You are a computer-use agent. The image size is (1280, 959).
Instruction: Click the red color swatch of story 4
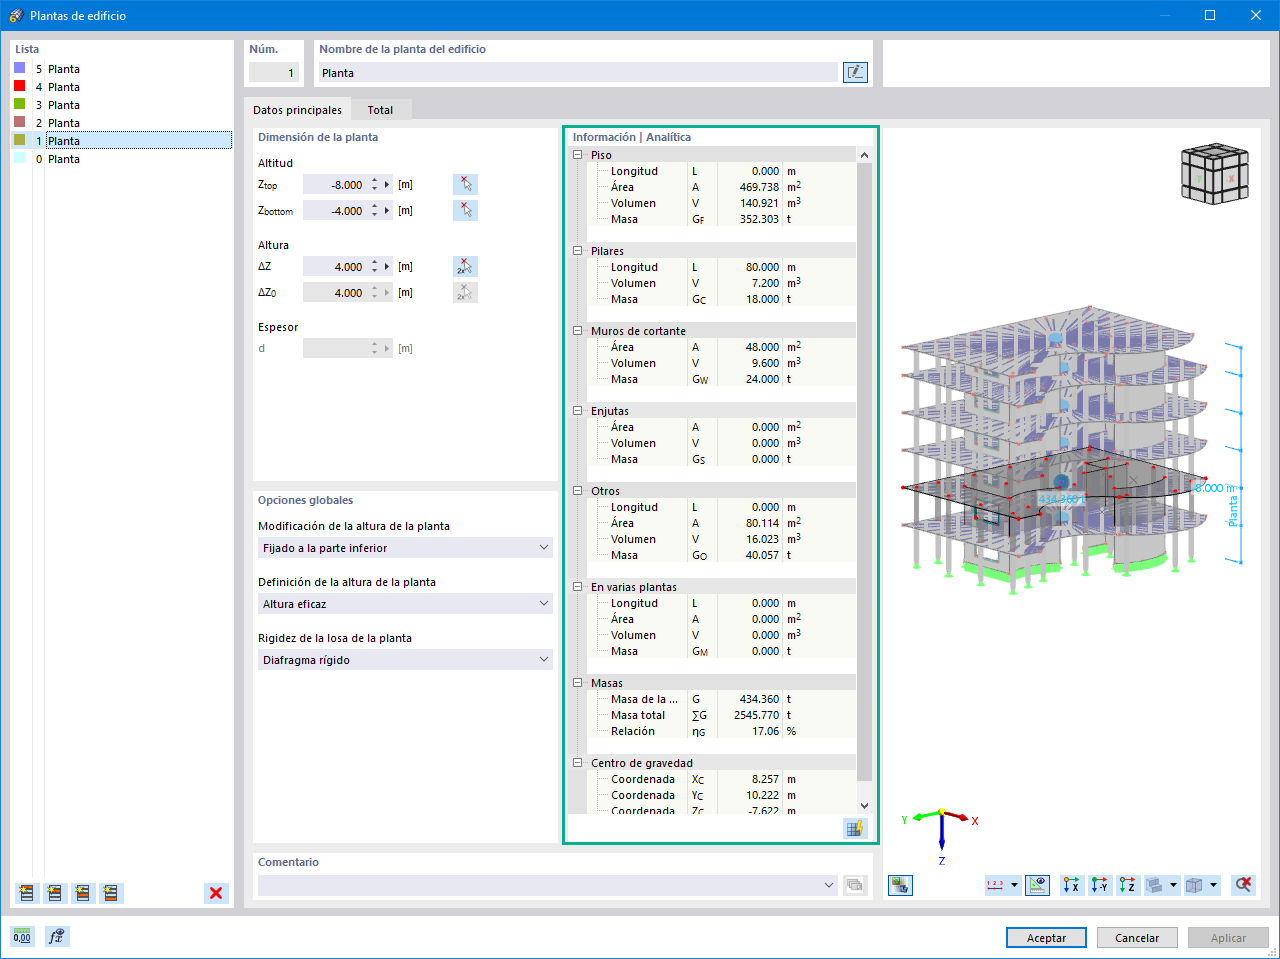pos(20,86)
